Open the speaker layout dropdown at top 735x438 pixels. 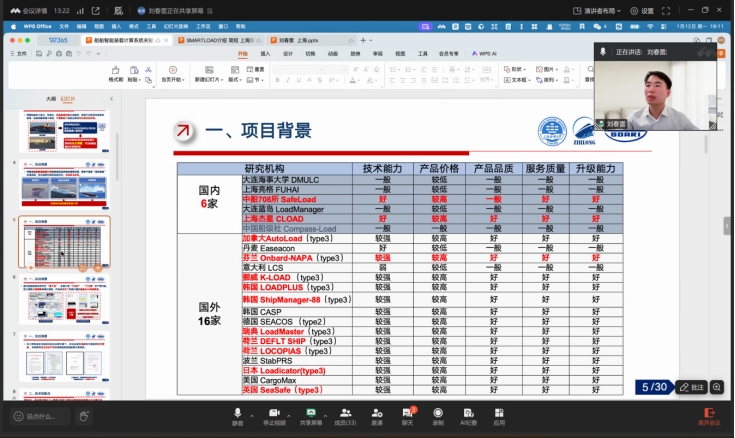(x=601, y=11)
